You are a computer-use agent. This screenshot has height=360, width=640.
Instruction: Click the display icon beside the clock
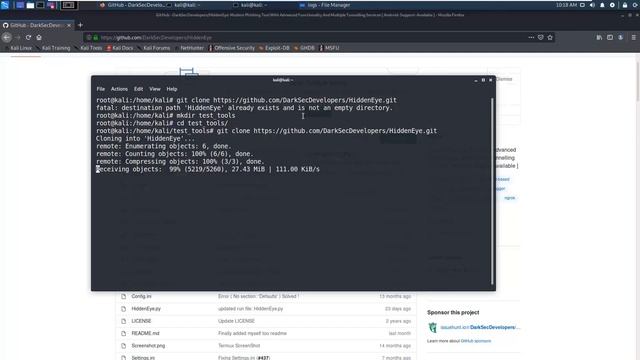[x=582, y=5]
